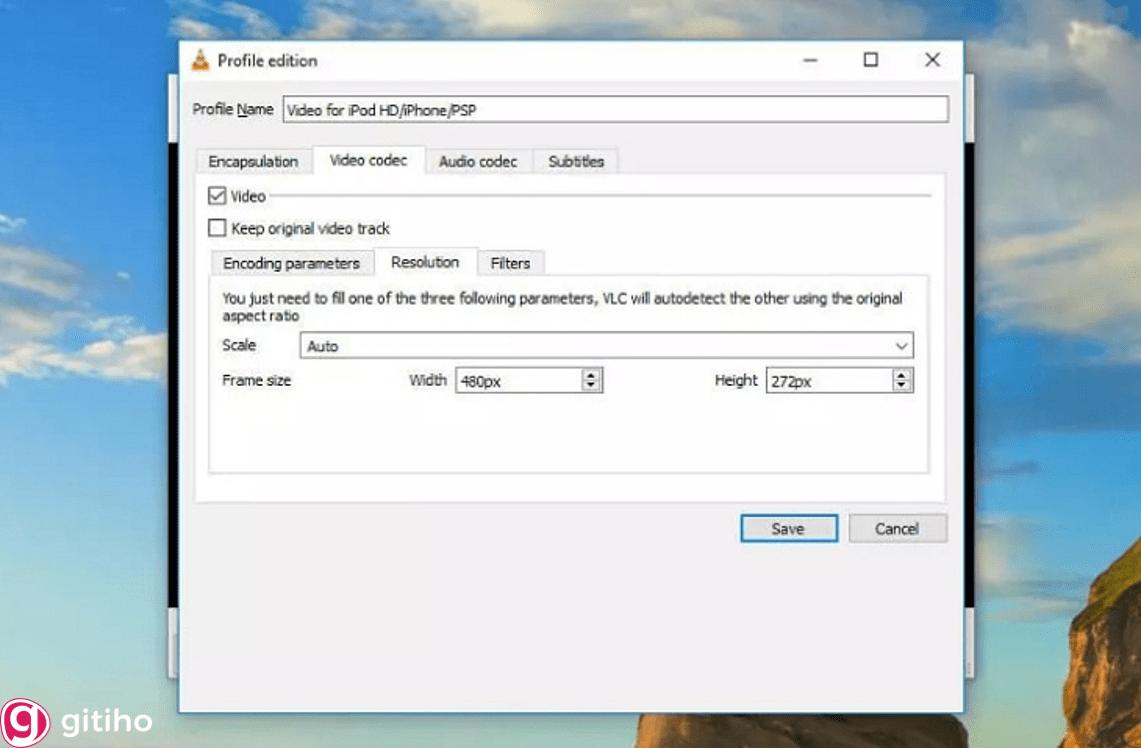The image size is (1141, 748).
Task: Open the Subtitles tab
Action: [x=575, y=161]
